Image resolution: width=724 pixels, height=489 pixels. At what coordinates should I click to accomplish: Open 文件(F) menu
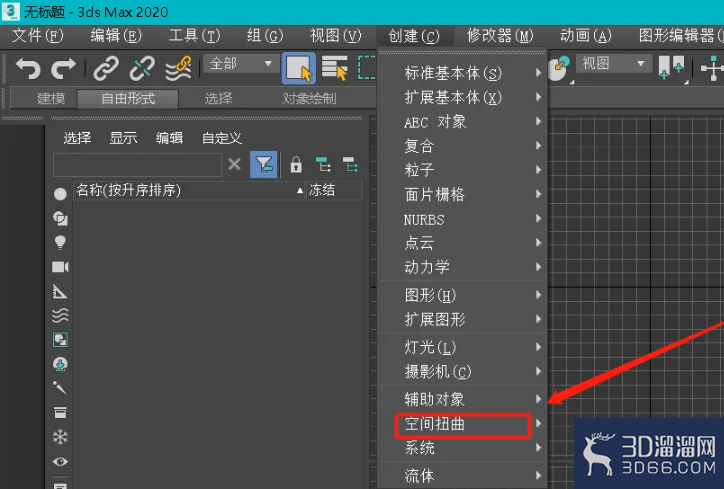point(37,36)
